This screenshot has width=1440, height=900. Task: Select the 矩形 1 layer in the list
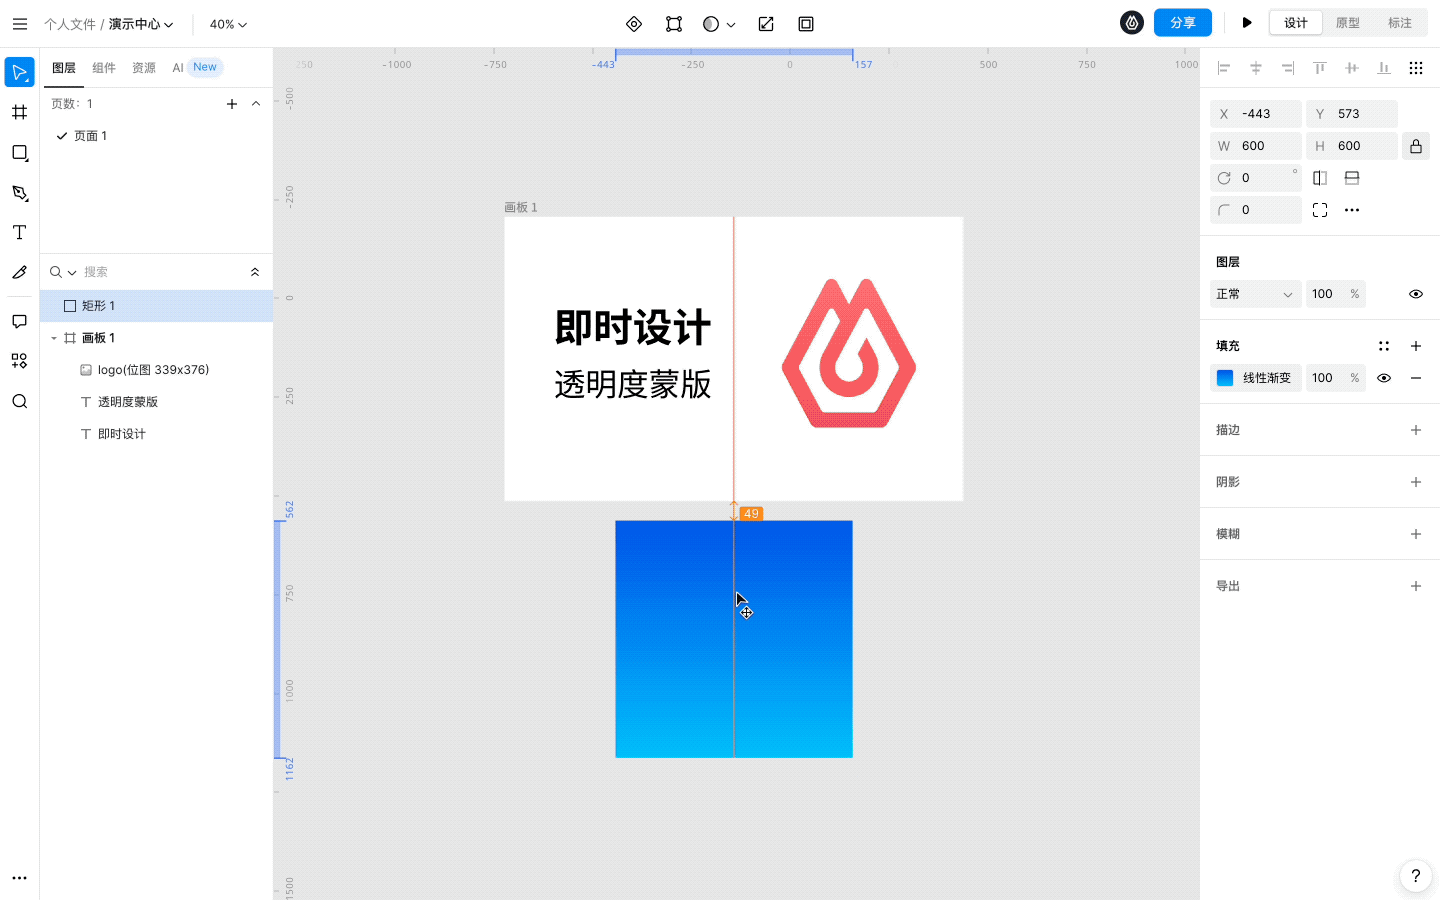(x=100, y=305)
